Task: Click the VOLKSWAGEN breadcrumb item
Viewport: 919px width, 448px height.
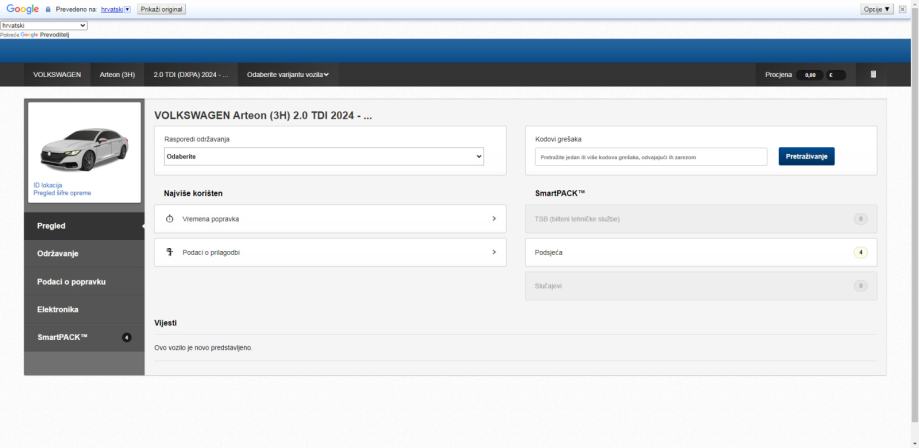Action: pos(57,74)
